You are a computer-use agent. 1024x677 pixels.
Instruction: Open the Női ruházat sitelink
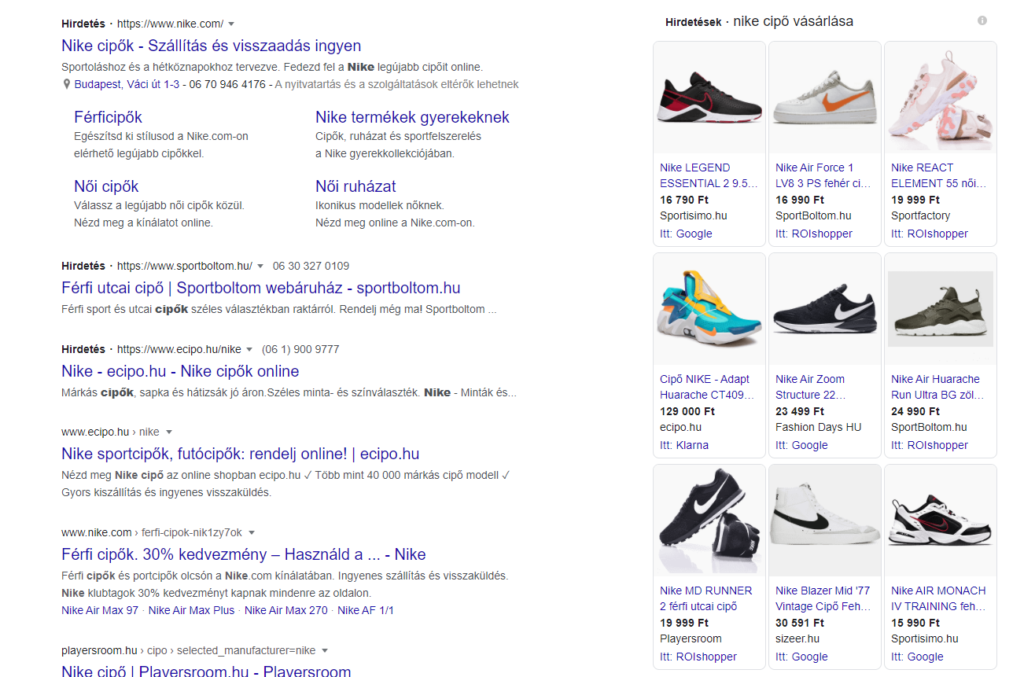(355, 187)
